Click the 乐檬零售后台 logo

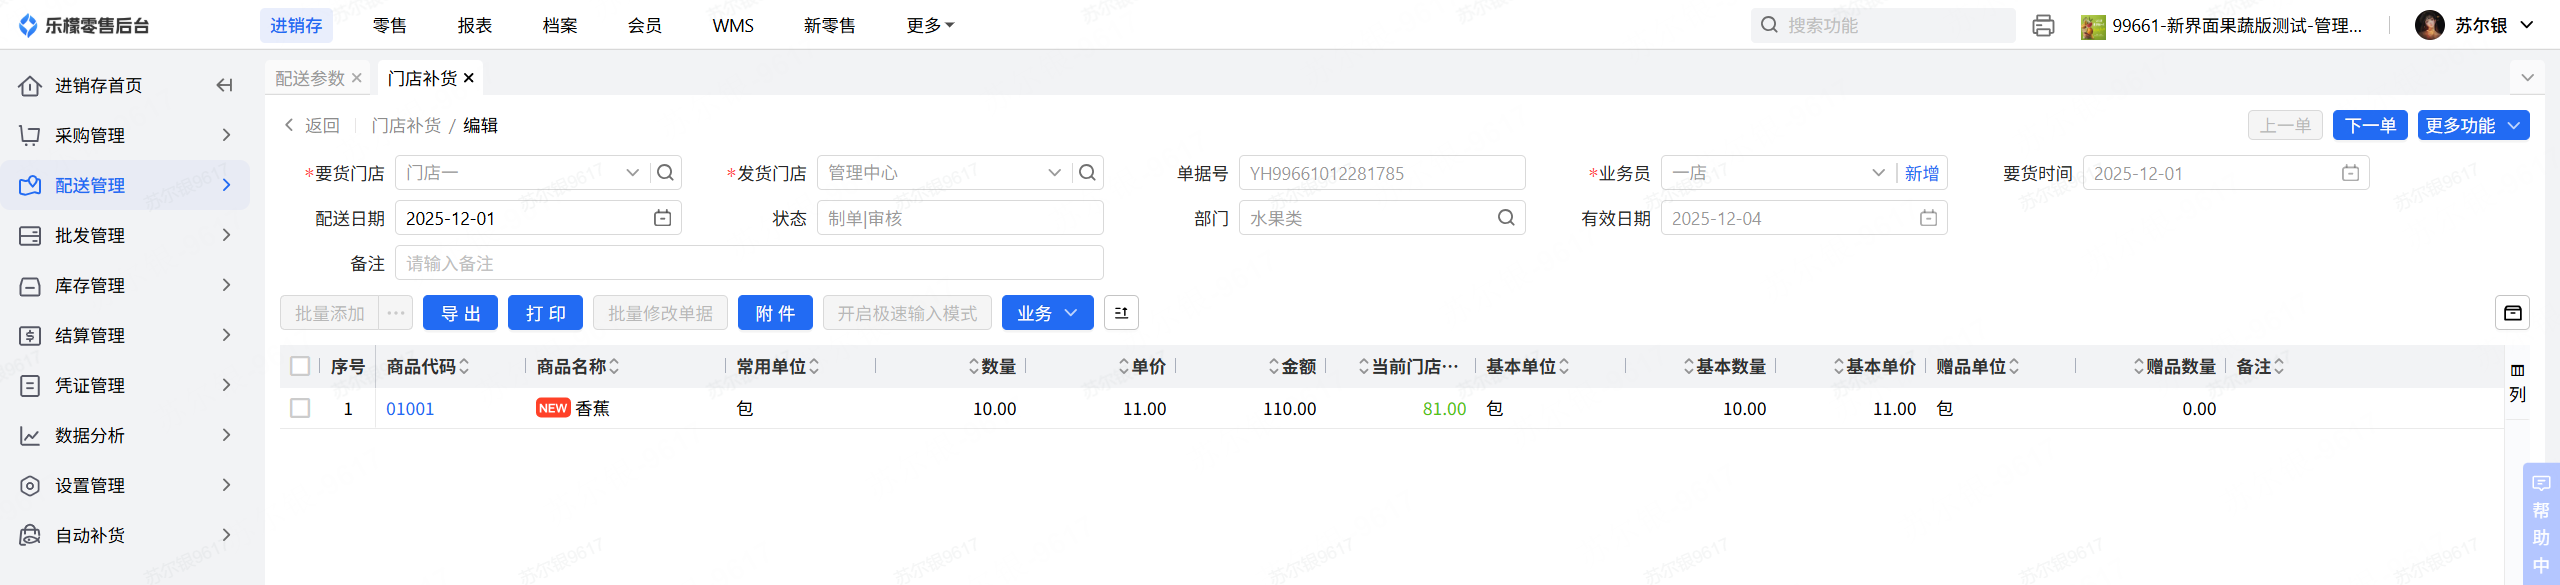[x=84, y=26]
